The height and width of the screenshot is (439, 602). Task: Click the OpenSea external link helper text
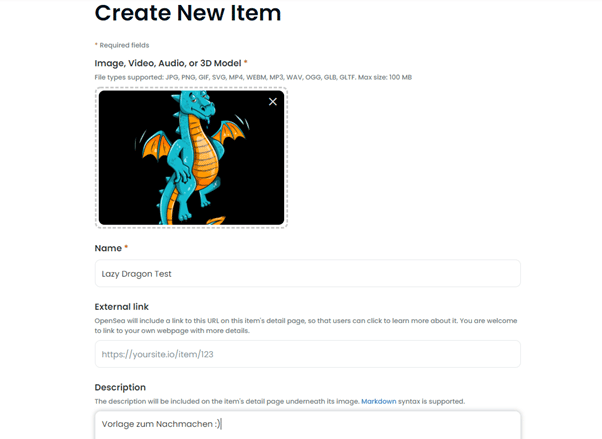click(306, 326)
